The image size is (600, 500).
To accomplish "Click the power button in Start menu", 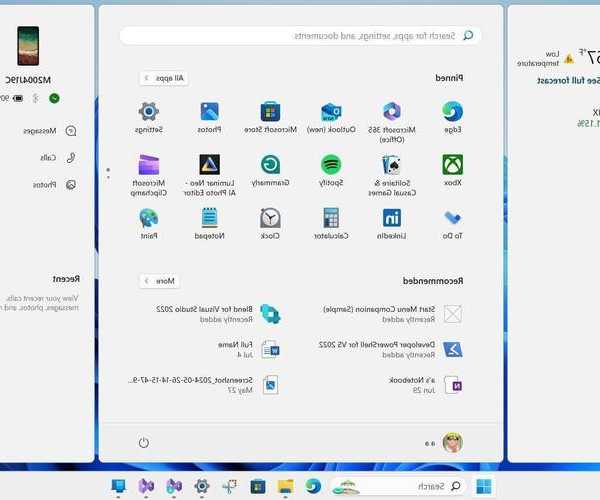I will [143, 442].
